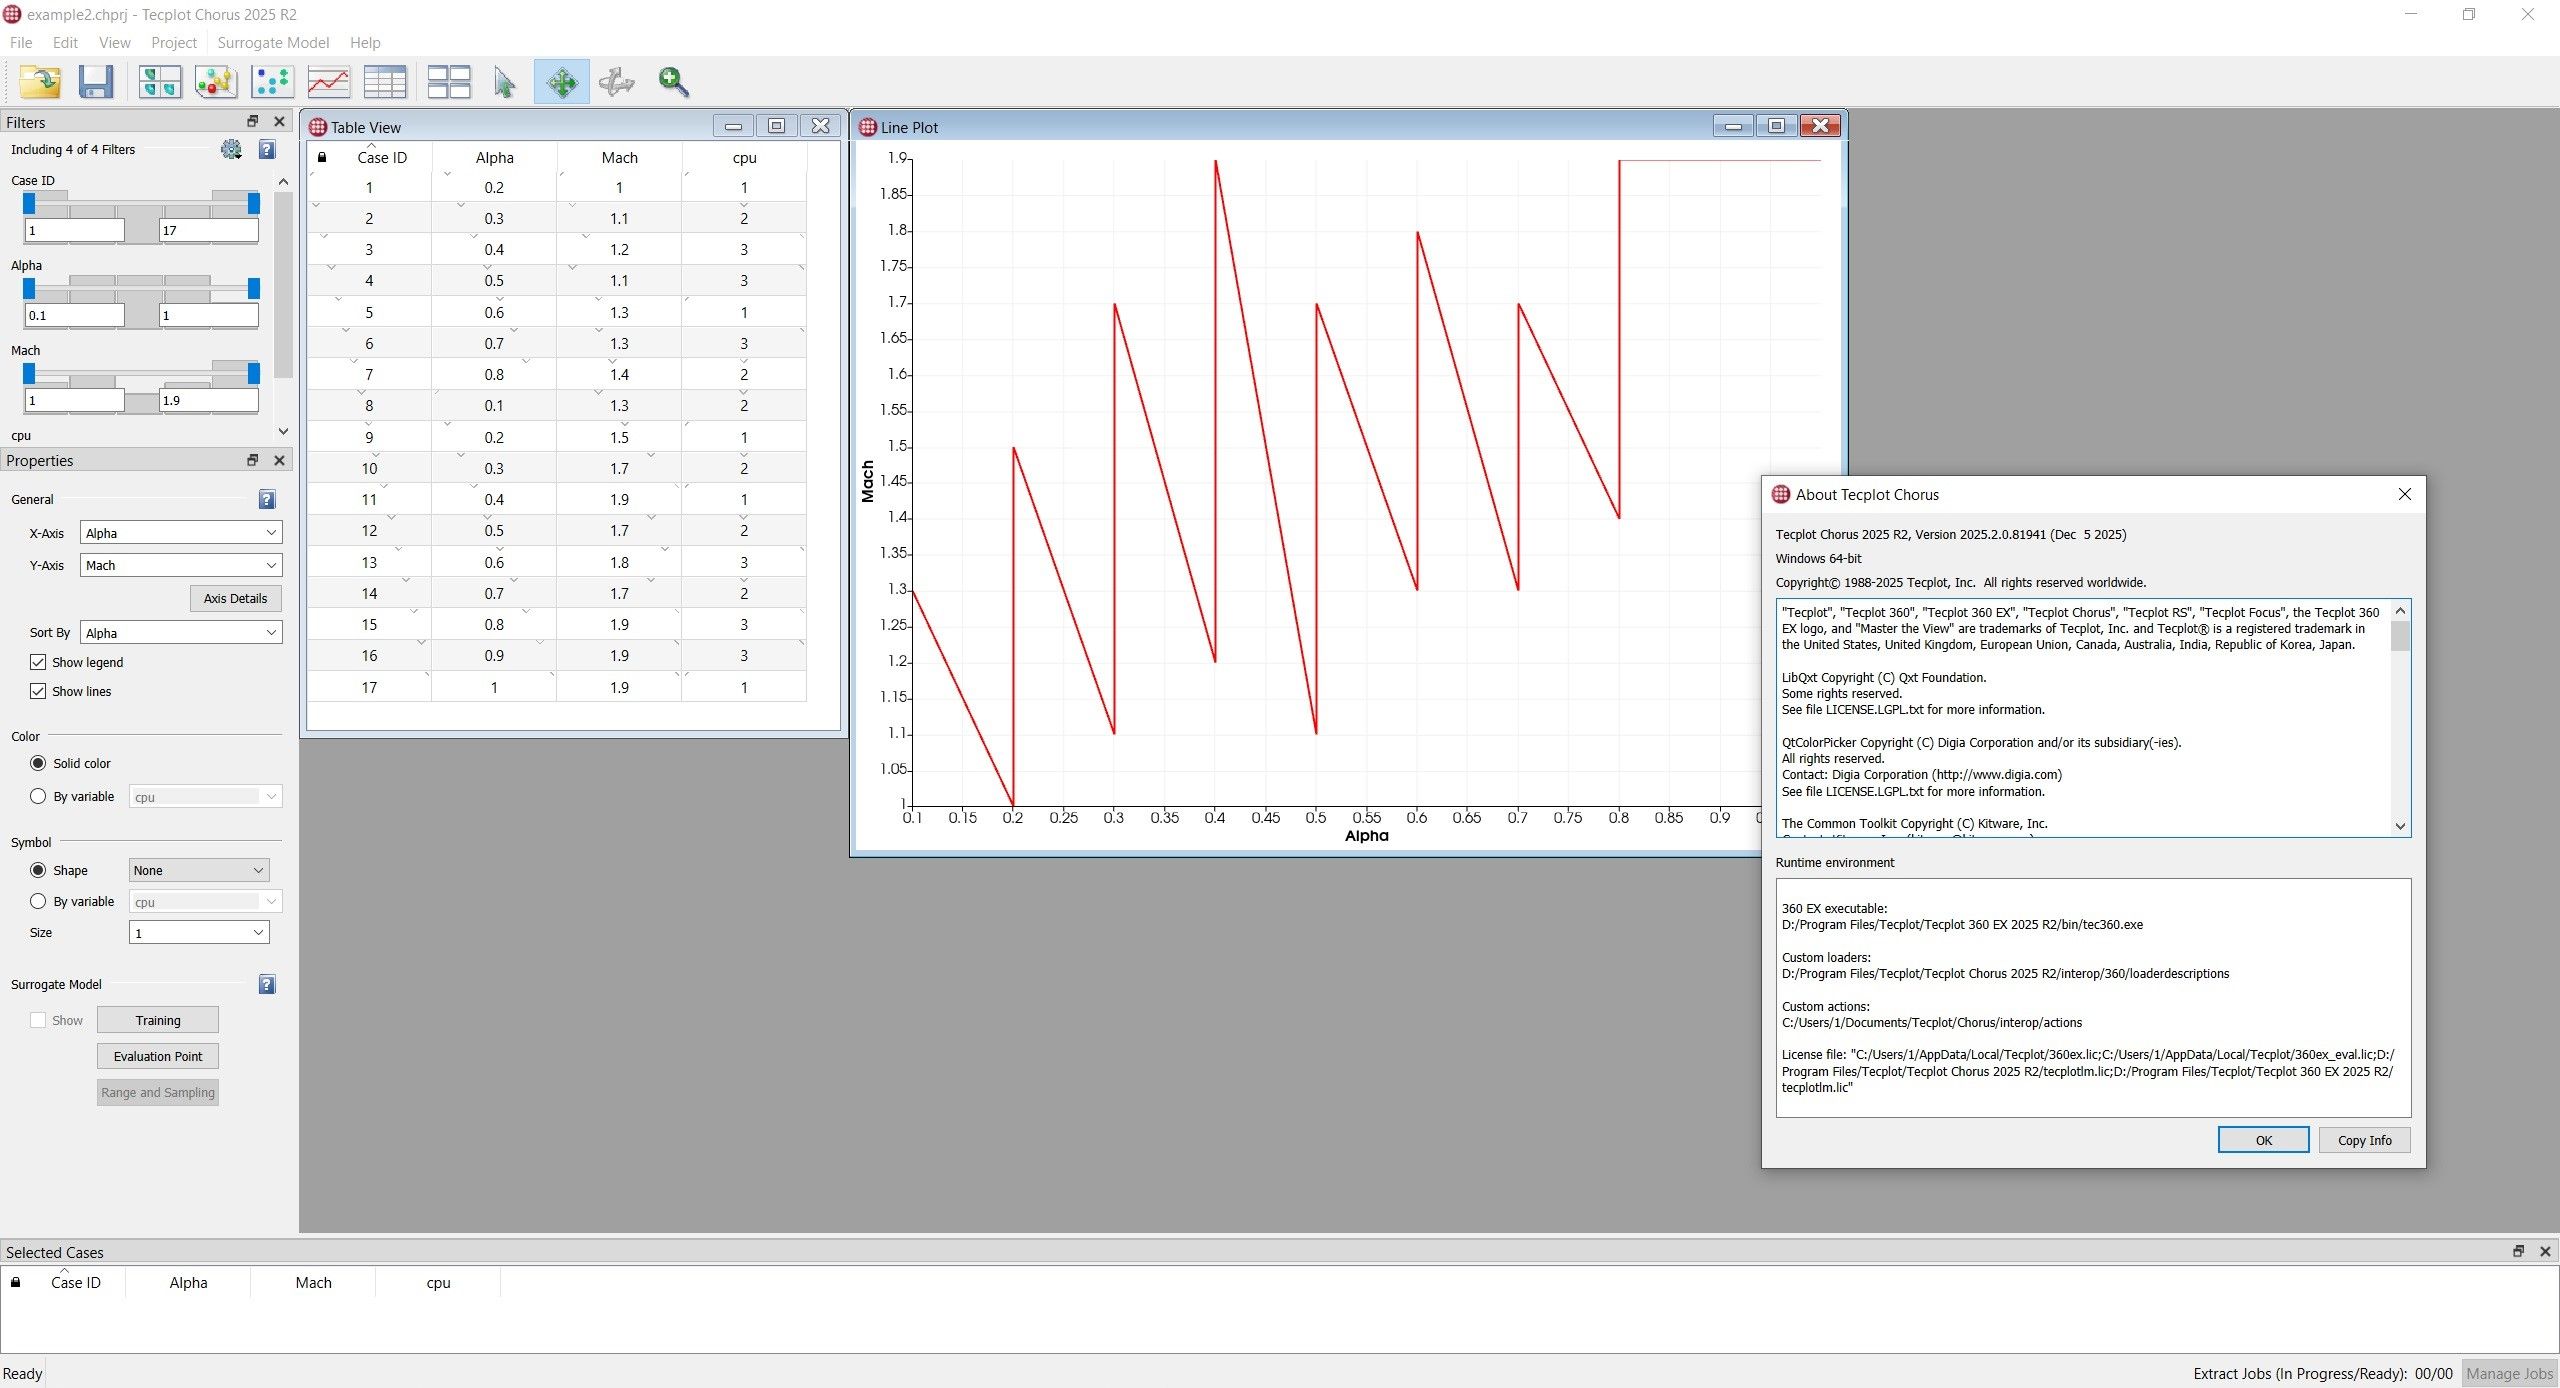Select the Solid color radio button

click(x=38, y=763)
